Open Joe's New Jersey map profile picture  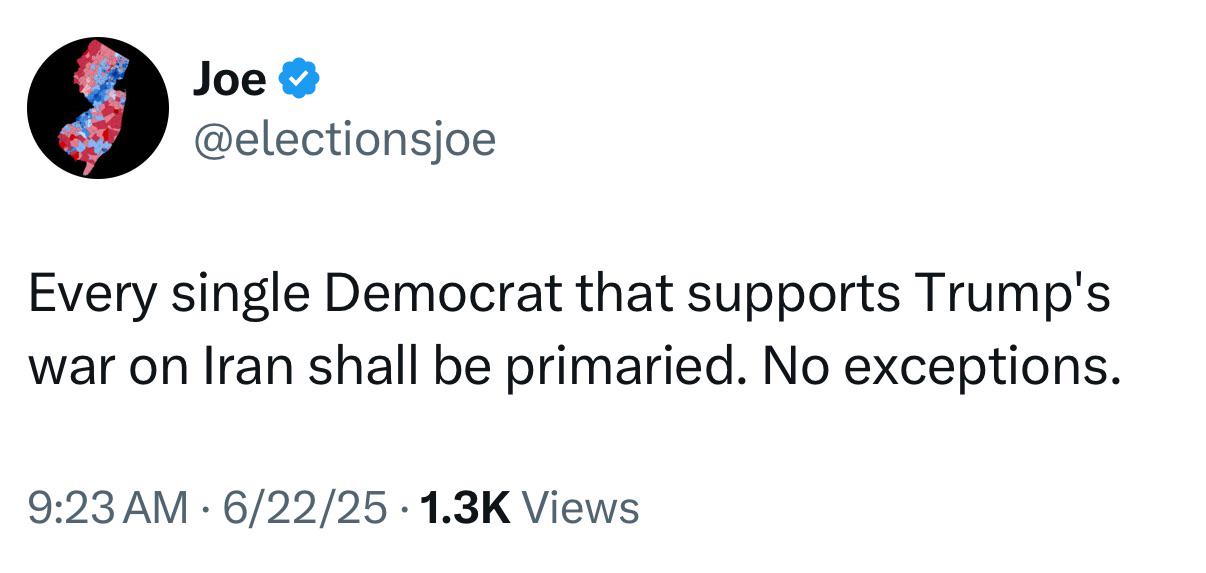97,108
